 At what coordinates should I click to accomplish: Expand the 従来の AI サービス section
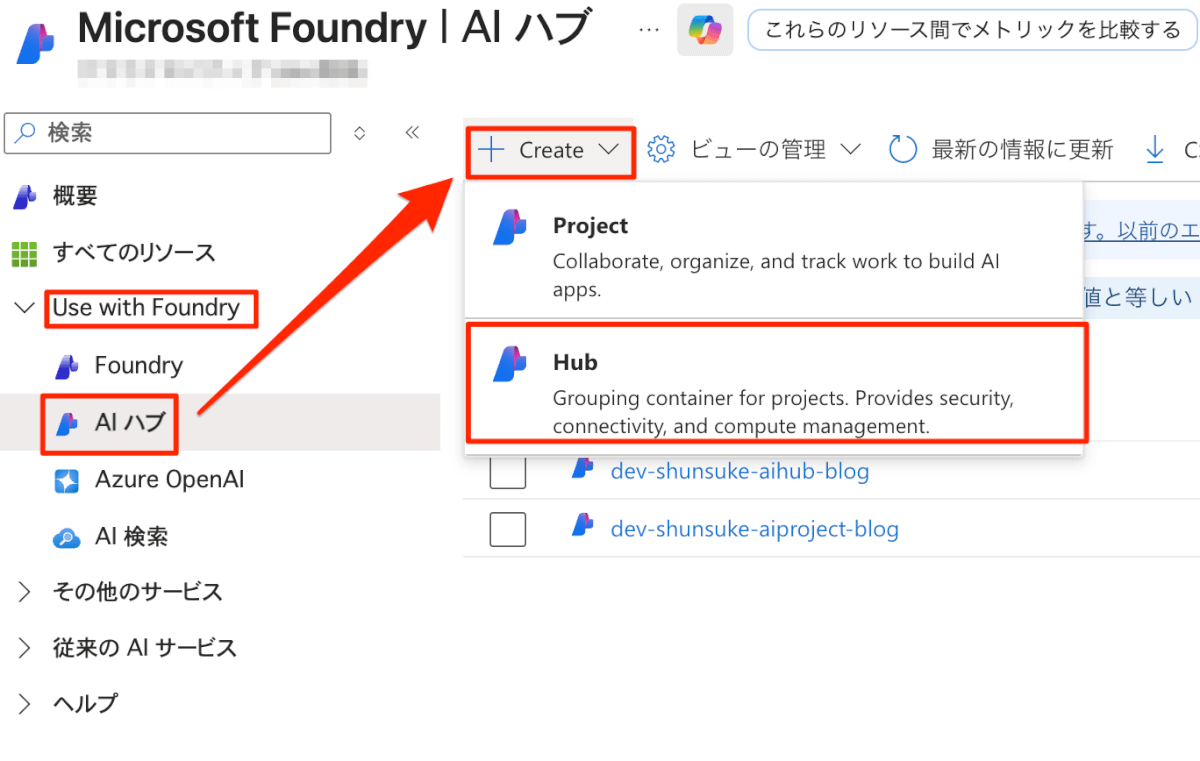(x=25, y=648)
